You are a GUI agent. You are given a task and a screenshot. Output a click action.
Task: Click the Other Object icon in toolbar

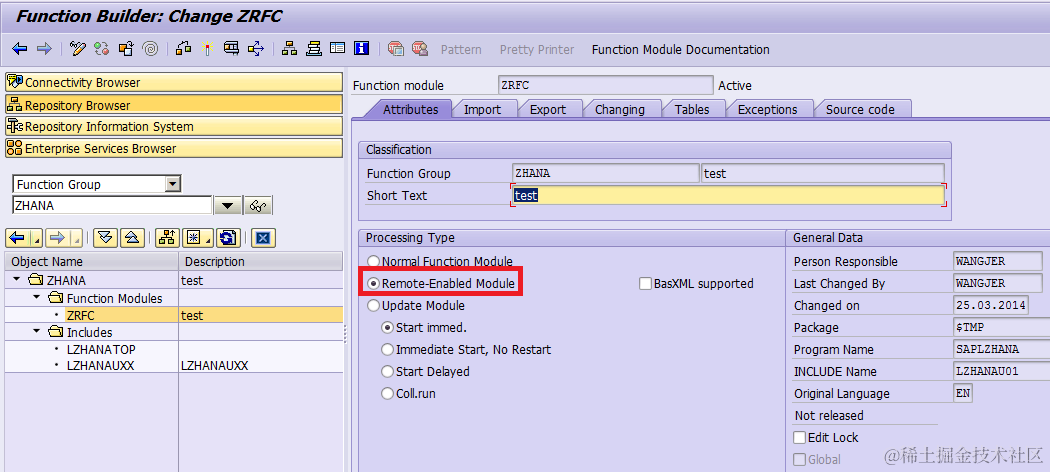click(126, 49)
